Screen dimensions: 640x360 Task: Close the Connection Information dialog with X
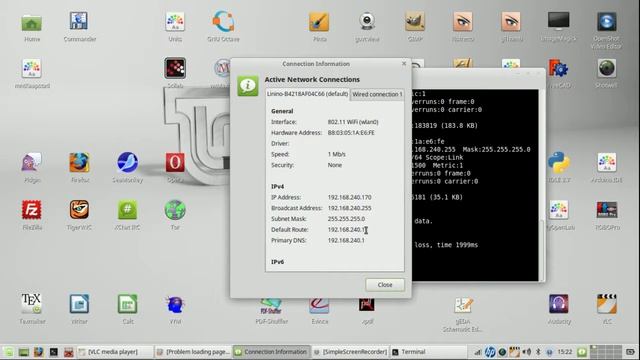point(404,64)
